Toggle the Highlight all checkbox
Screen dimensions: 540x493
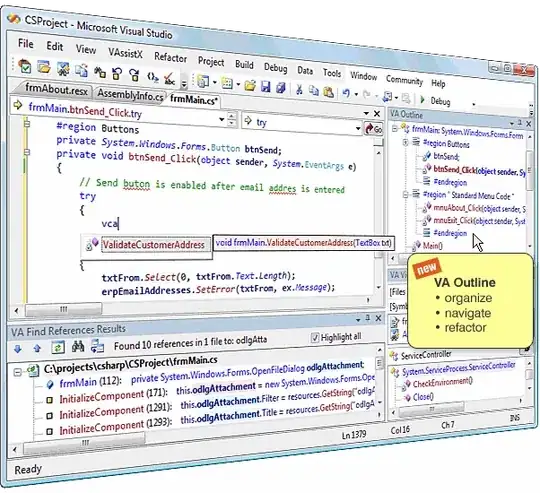pyautogui.click(x=315, y=338)
